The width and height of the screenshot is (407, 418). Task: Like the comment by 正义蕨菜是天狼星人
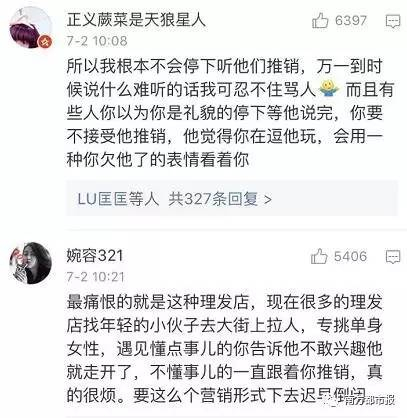click(320, 21)
